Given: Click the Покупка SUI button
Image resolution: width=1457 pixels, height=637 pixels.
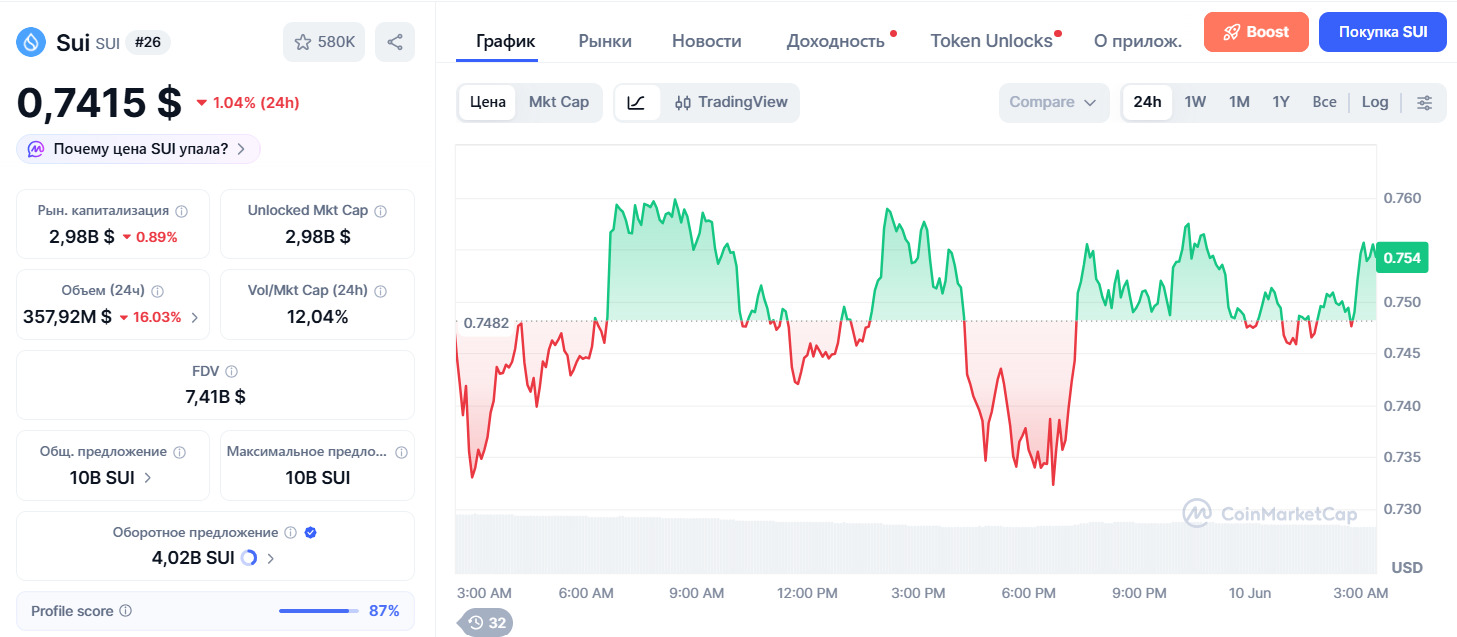Looking at the screenshot, I should 1383,31.
